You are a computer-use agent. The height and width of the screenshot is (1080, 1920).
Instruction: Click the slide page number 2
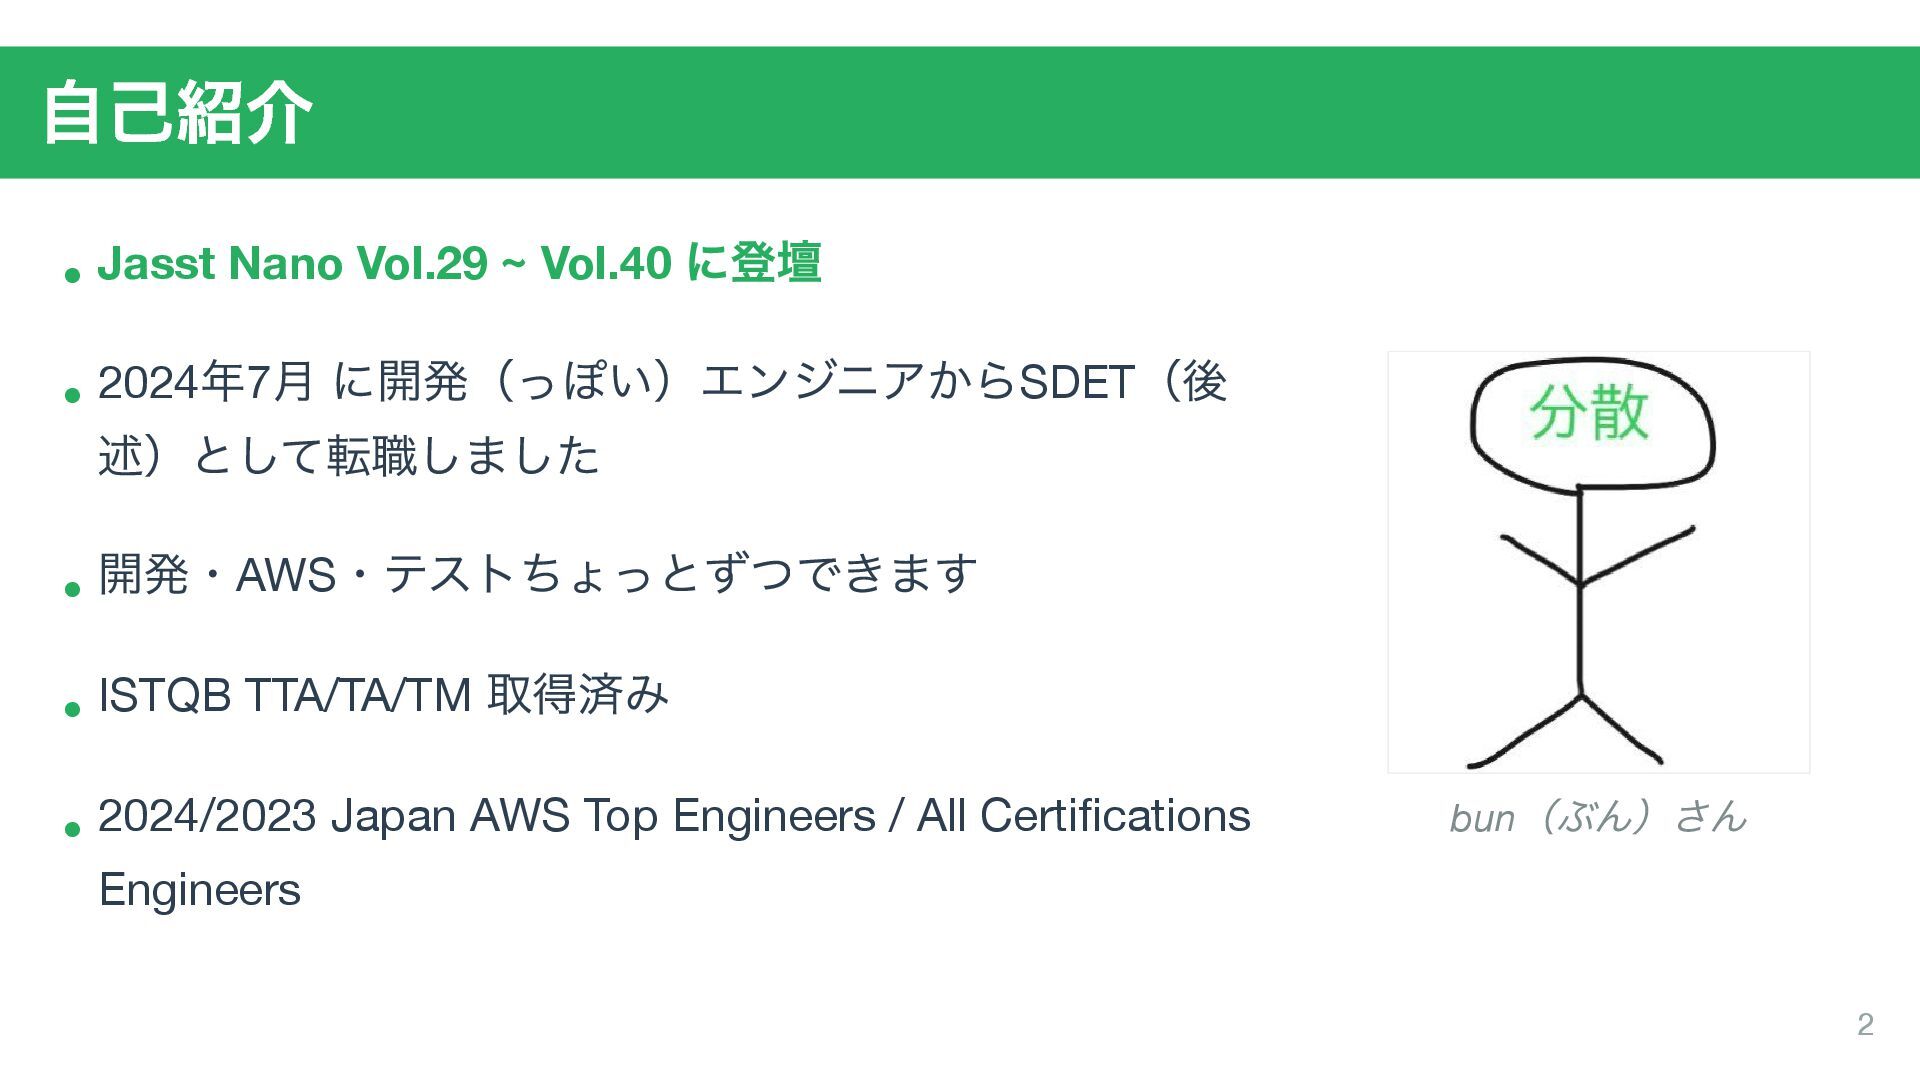[1865, 1024]
